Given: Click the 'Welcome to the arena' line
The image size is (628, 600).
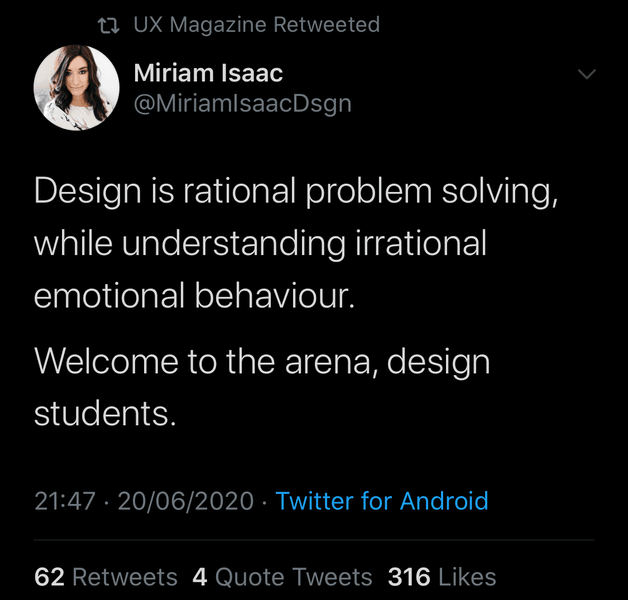Looking at the screenshot, I should [262, 361].
